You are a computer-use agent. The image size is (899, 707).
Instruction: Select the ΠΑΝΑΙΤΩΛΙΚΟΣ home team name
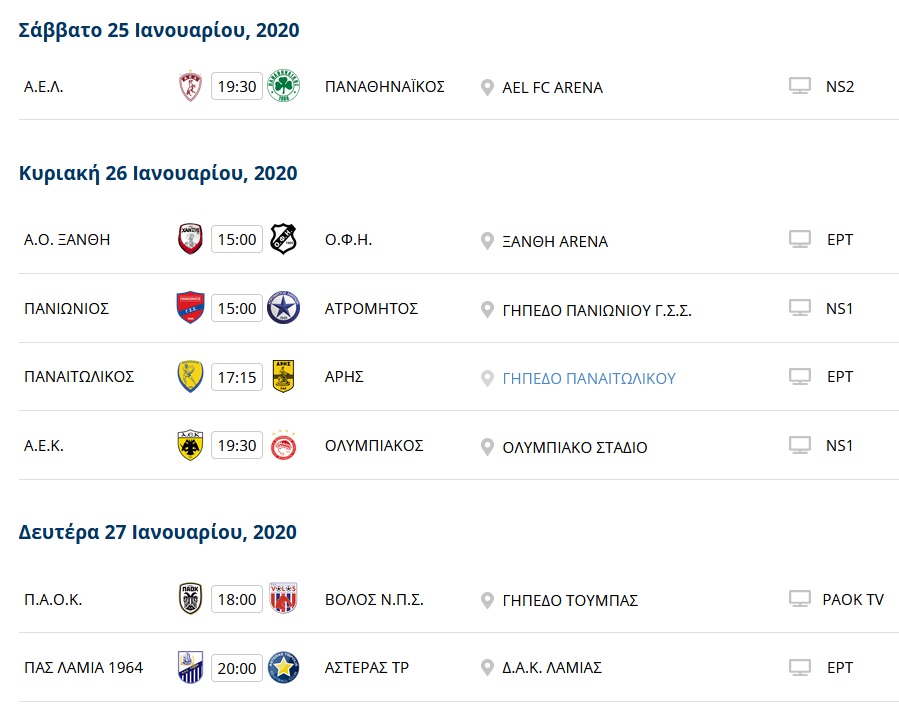pos(79,377)
